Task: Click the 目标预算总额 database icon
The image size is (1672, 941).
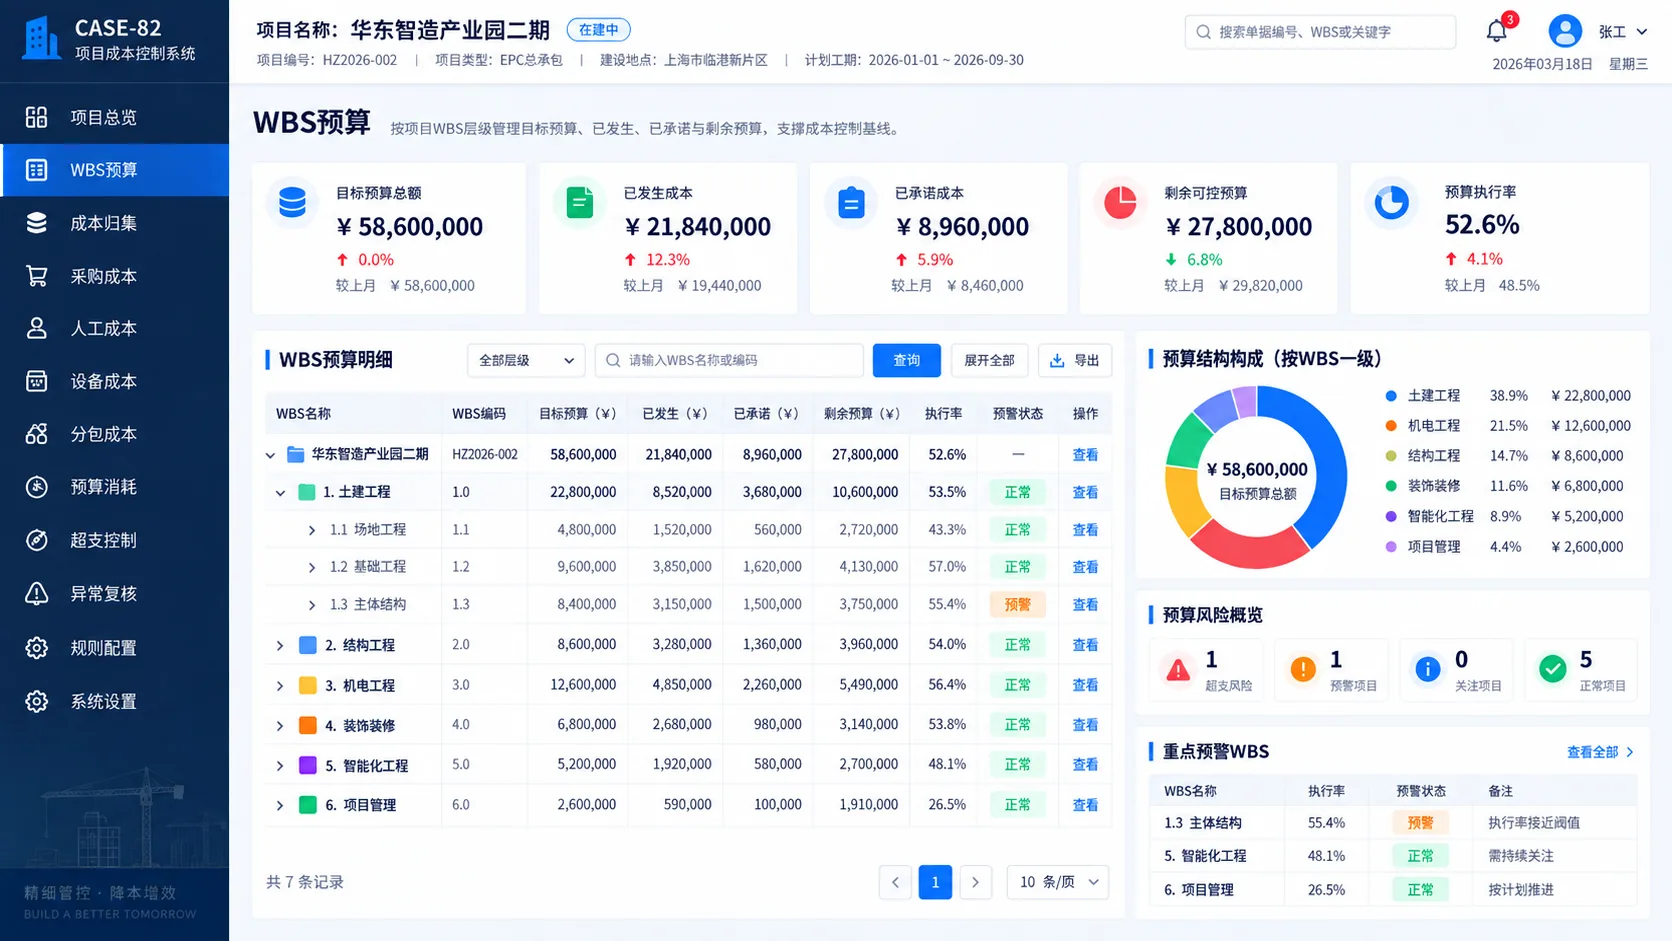Action: click(x=292, y=203)
